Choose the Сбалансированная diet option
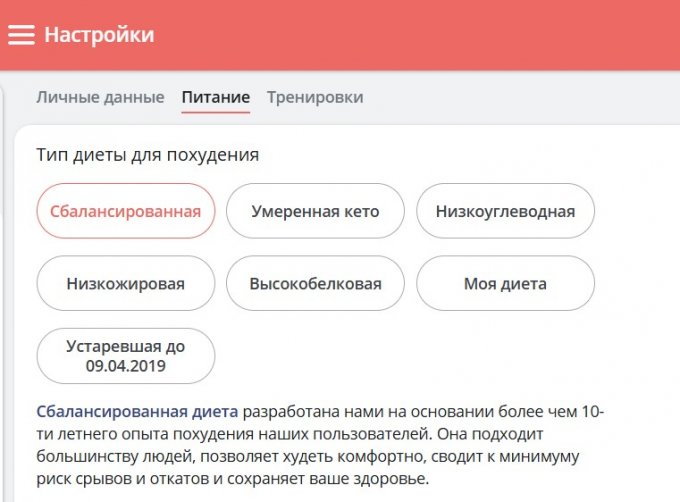The height and width of the screenshot is (502, 680). click(x=126, y=211)
